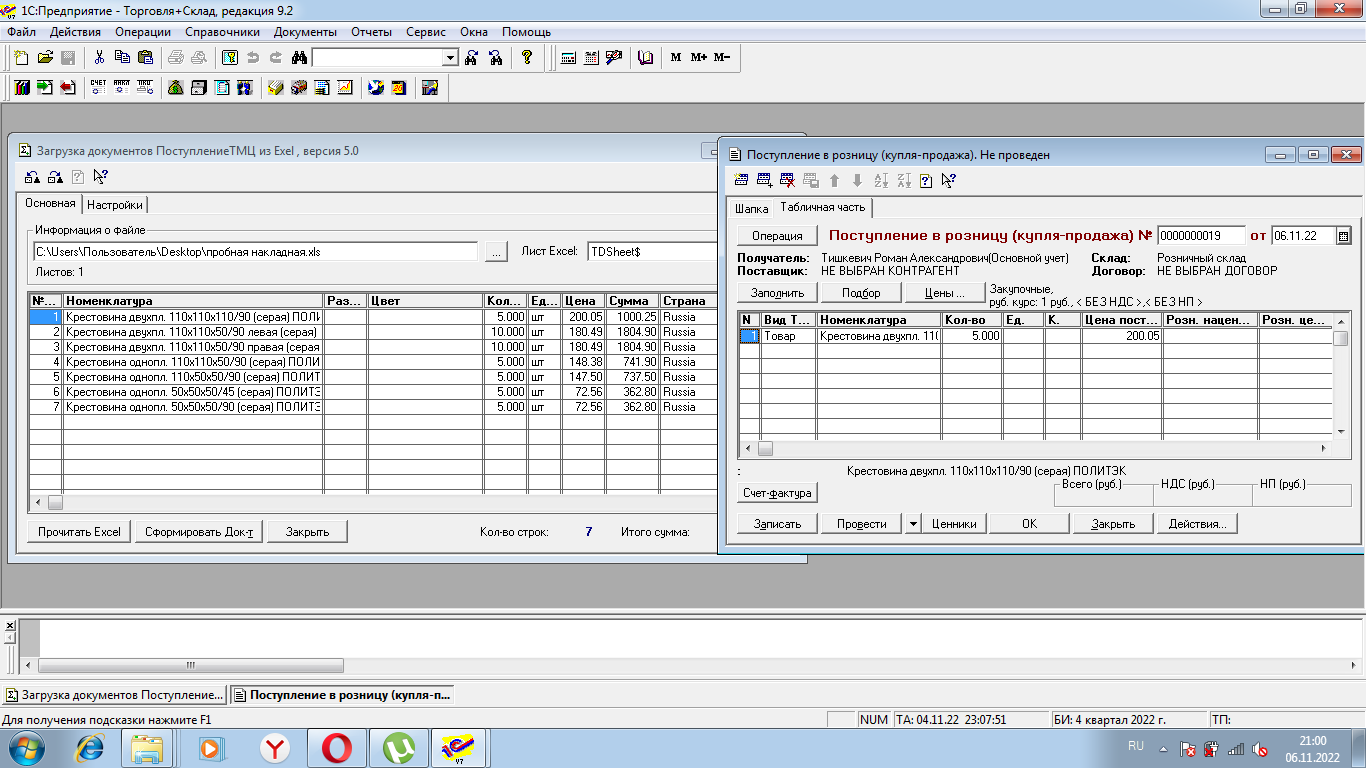This screenshot has width=1366, height=768.
Task: Open the dropdown arrow next to Провести
Action: click(x=913, y=524)
